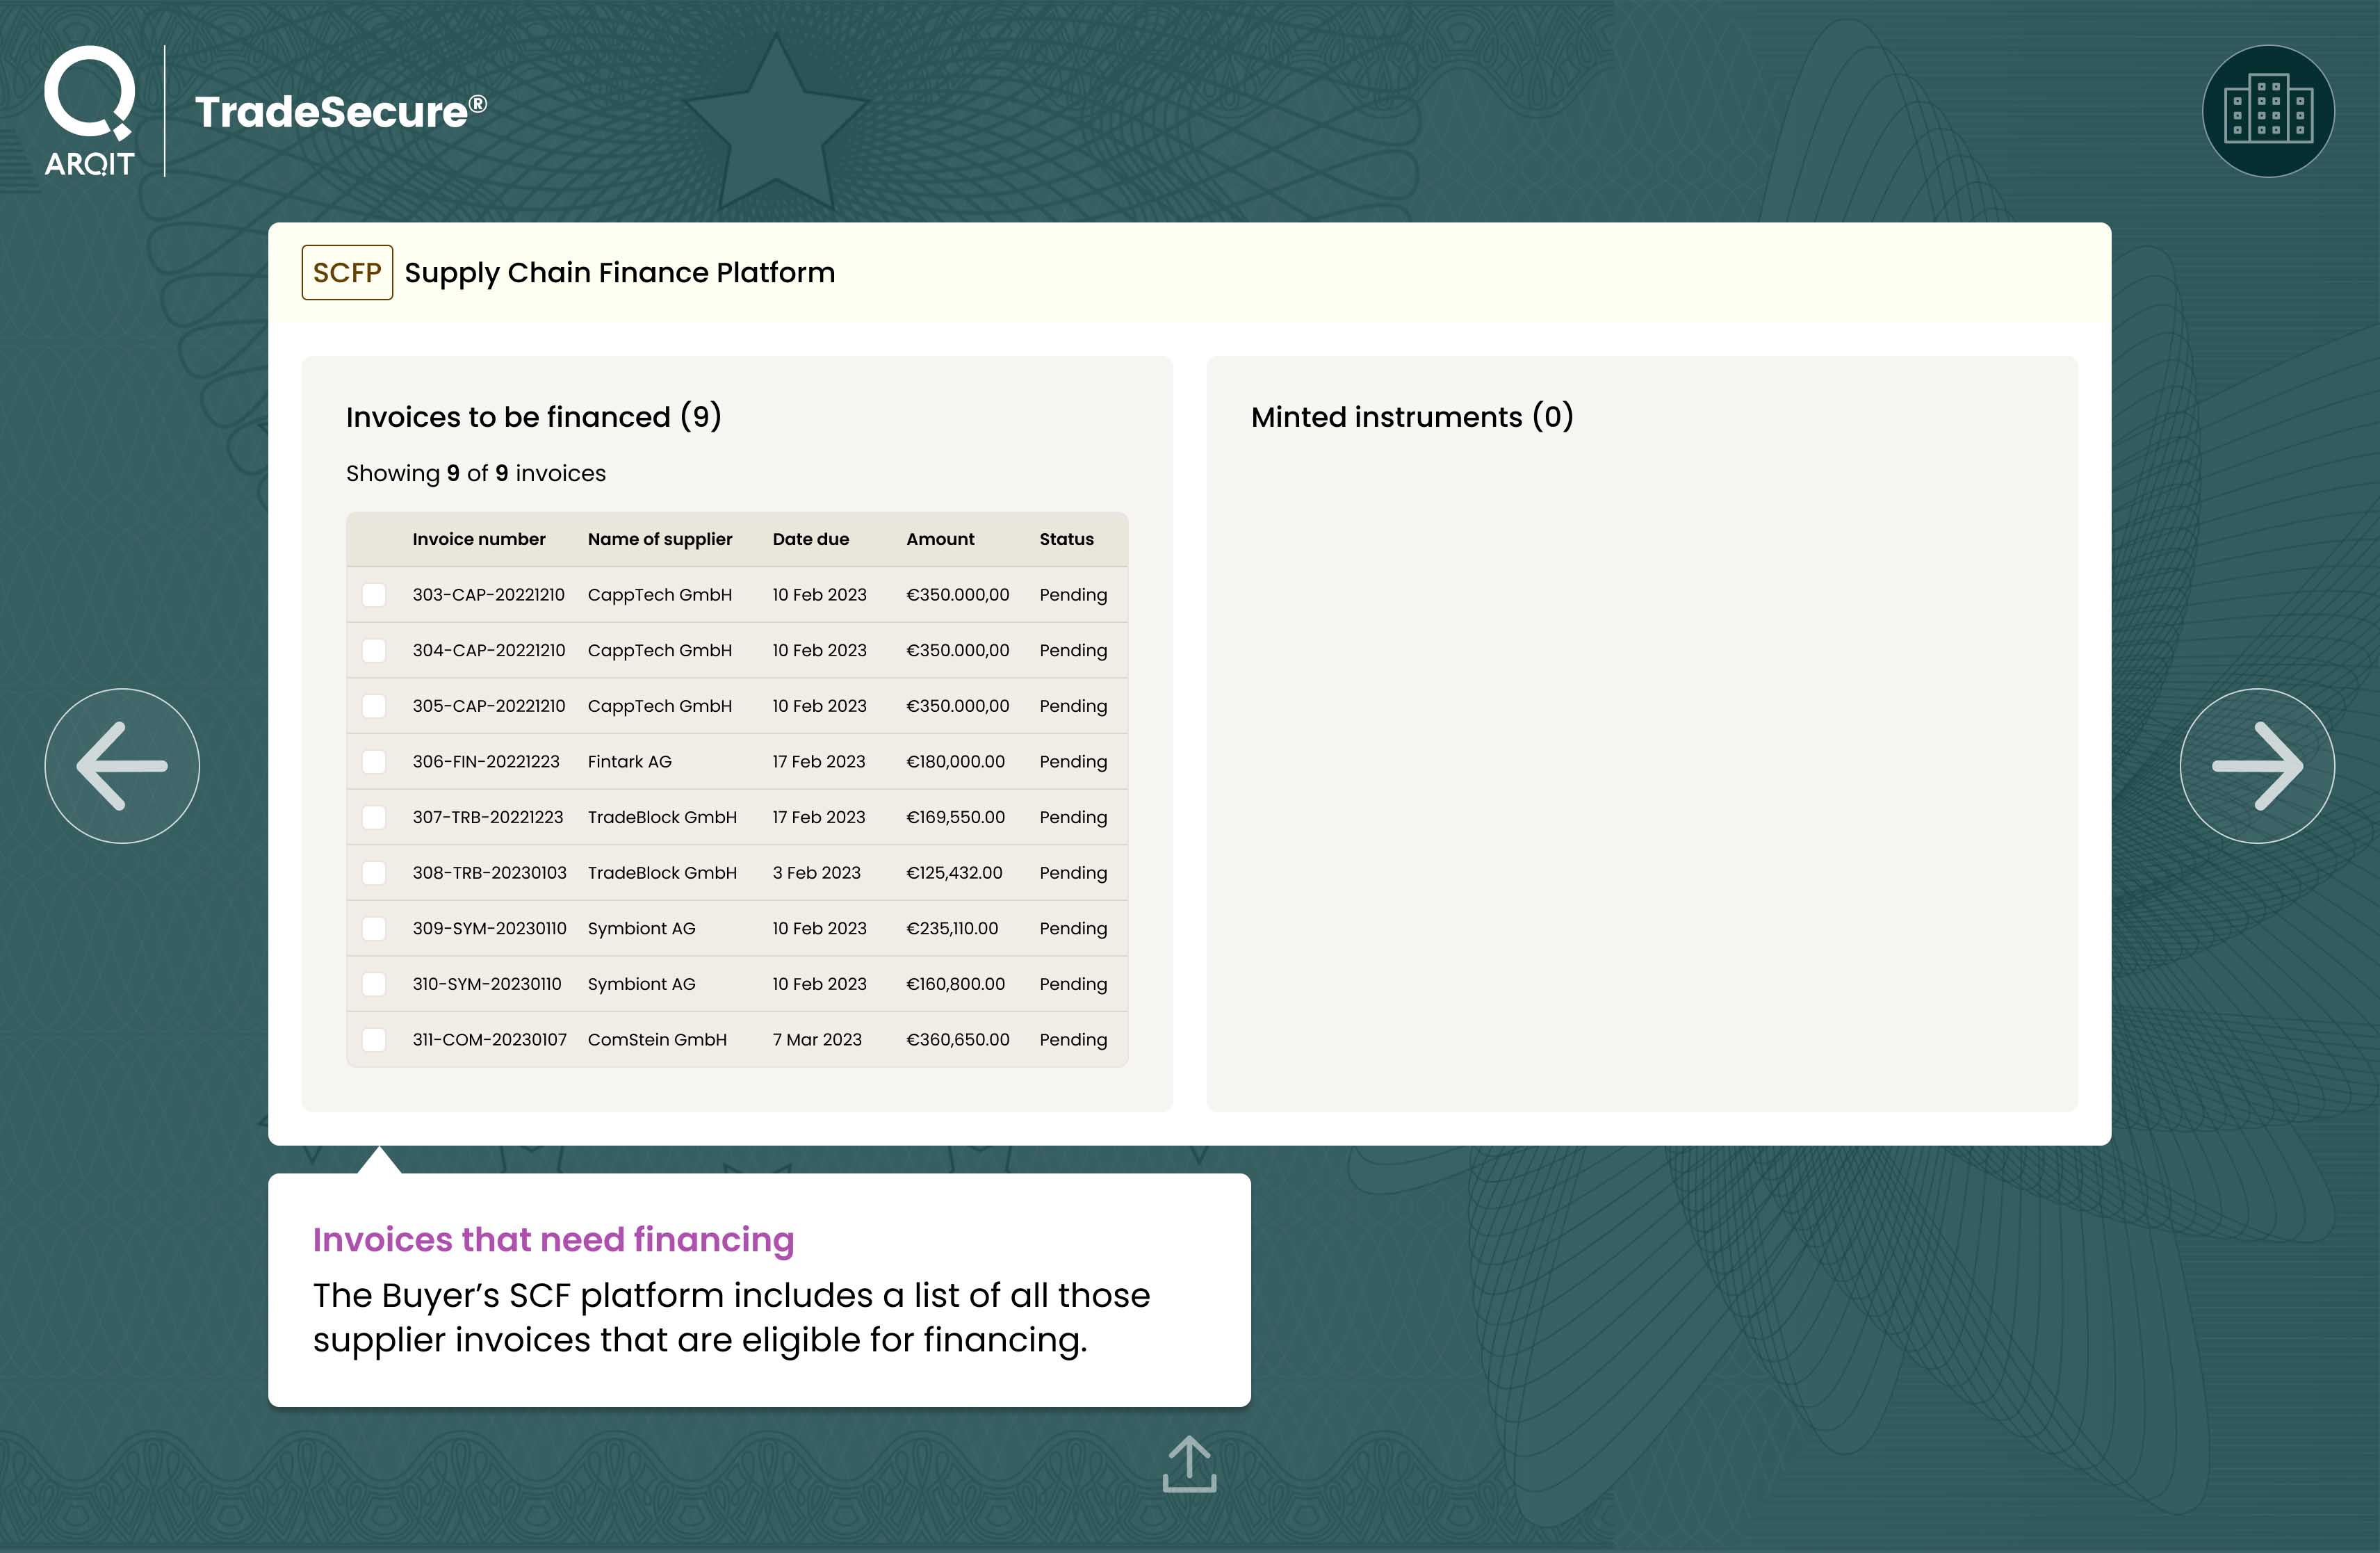Click amount €125,432.00
The image size is (2380, 1553).
[954, 873]
